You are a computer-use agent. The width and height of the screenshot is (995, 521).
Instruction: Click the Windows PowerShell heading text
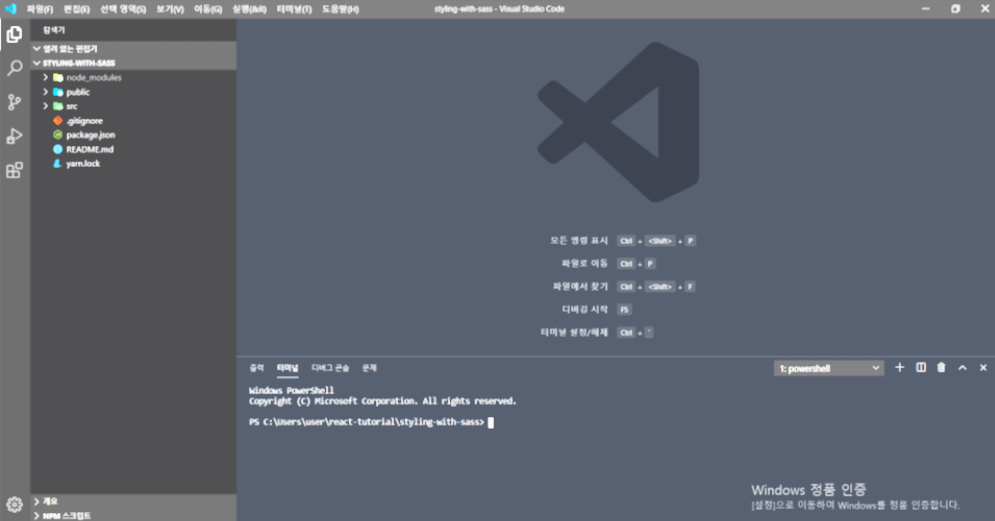point(291,390)
